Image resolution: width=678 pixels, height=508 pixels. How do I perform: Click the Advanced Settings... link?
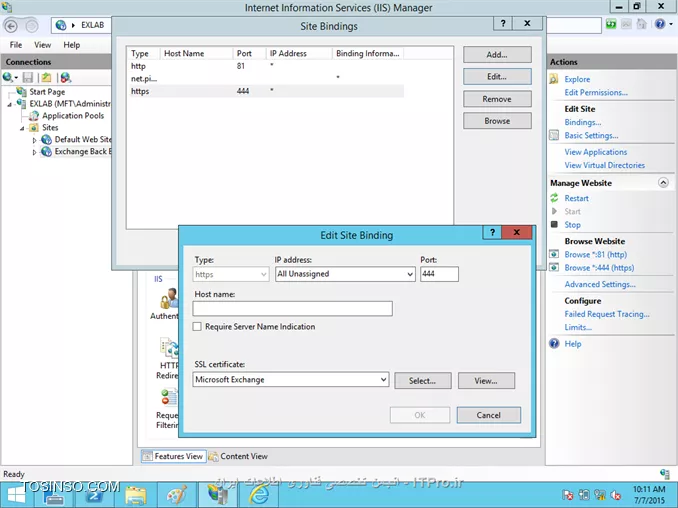click(x=600, y=284)
